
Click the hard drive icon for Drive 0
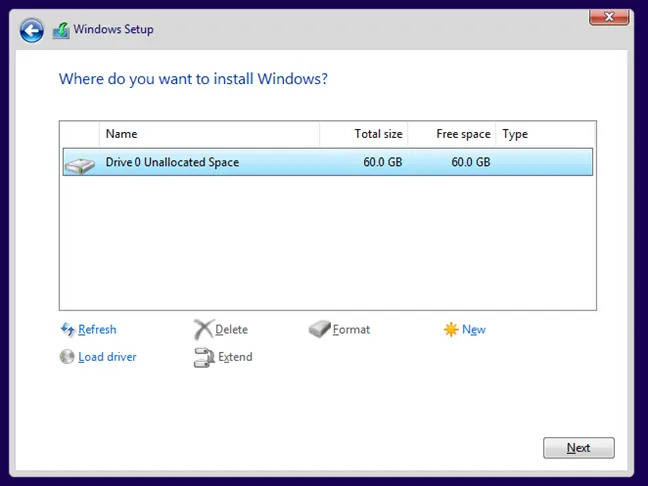click(x=80, y=163)
